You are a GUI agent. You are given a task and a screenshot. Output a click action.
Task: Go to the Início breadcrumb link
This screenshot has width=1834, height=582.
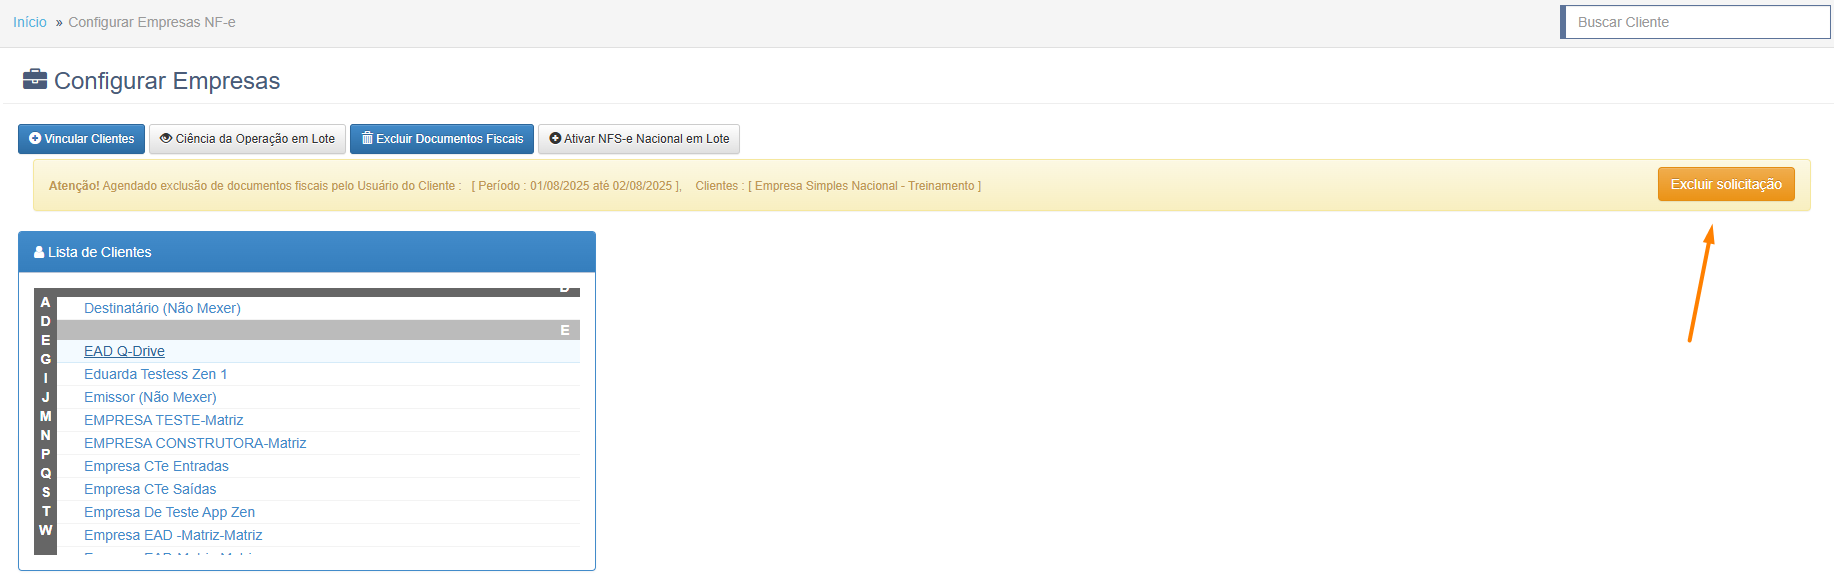pos(30,22)
